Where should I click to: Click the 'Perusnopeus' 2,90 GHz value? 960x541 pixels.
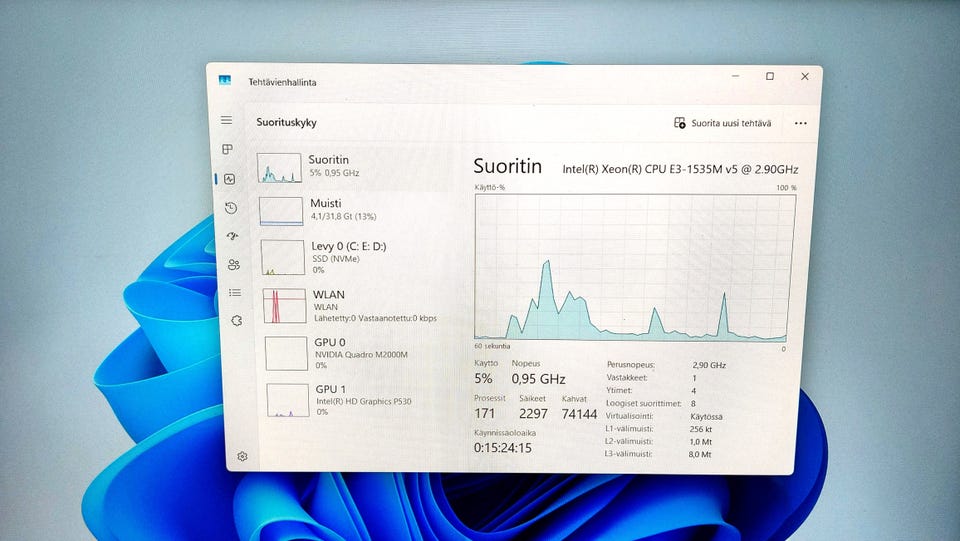(x=709, y=365)
